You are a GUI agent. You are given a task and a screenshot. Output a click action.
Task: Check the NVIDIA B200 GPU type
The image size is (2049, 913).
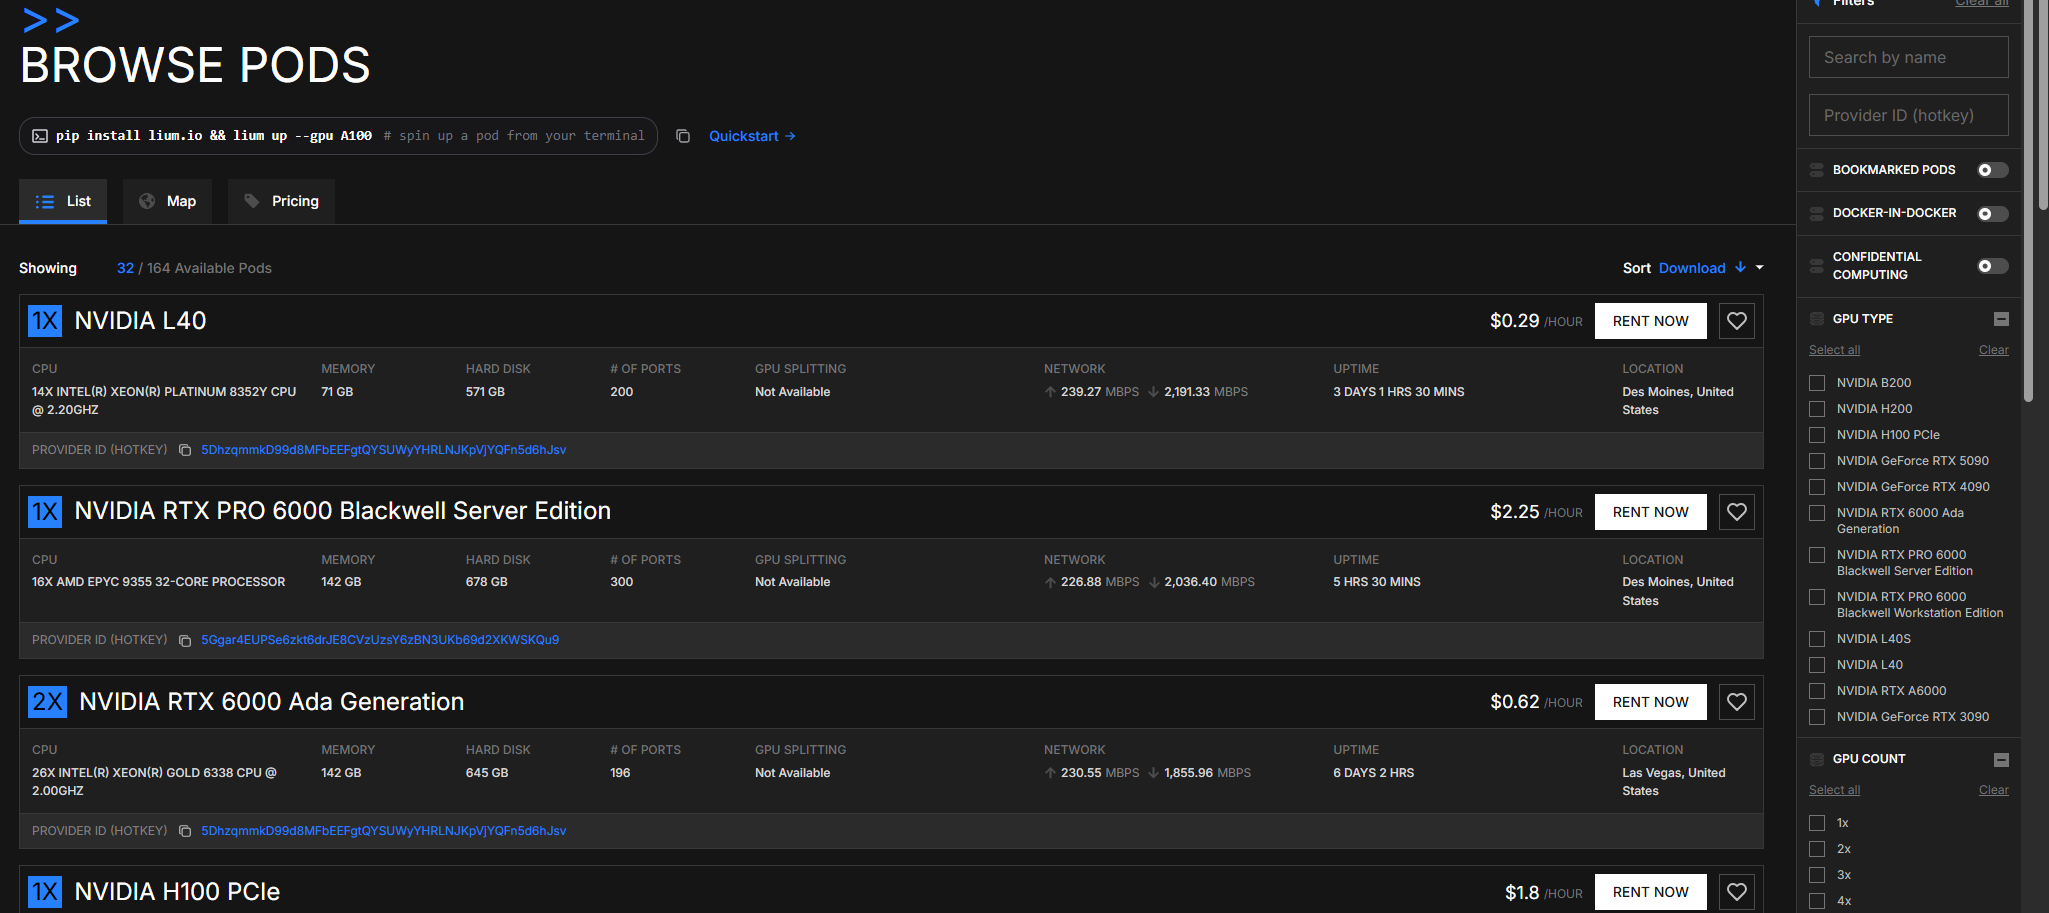[1817, 383]
